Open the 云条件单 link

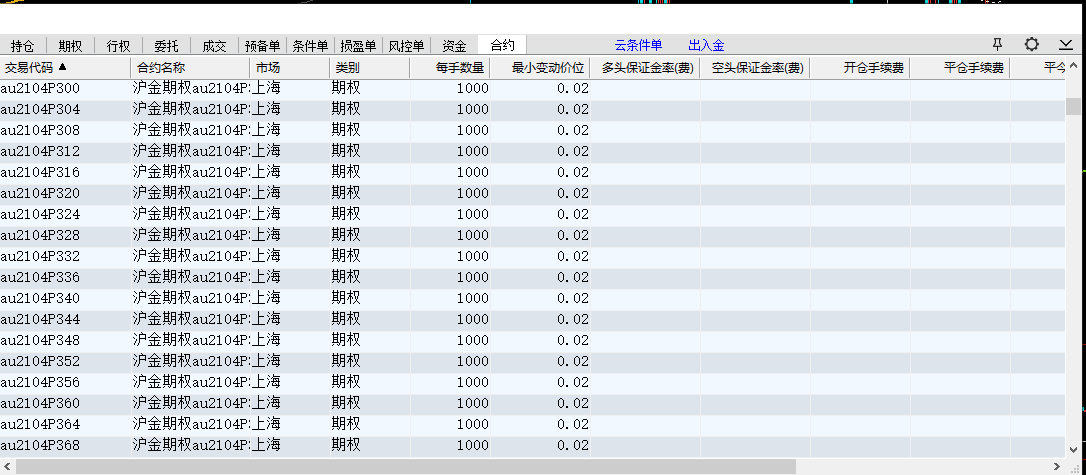click(638, 46)
